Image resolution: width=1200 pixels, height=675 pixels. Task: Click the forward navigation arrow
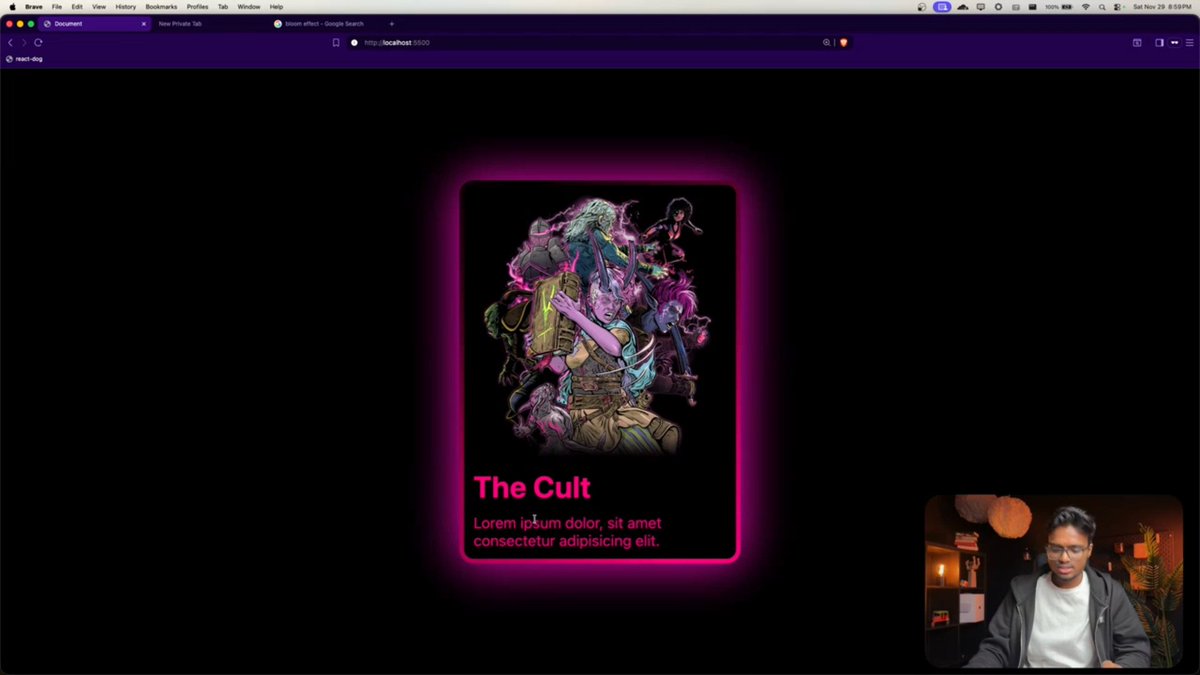(x=24, y=42)
